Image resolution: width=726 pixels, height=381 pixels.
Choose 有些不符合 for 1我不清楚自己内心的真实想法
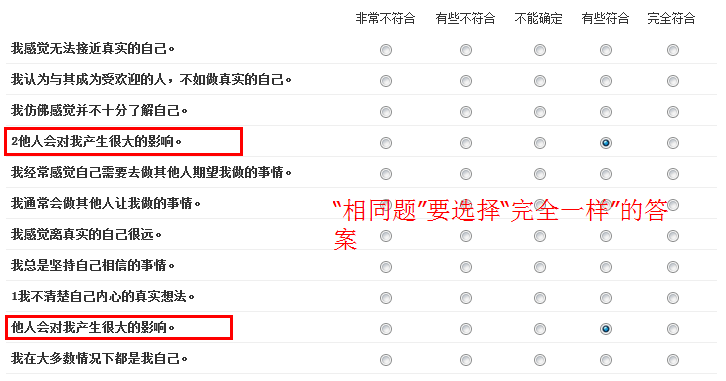tap(466, 298)
